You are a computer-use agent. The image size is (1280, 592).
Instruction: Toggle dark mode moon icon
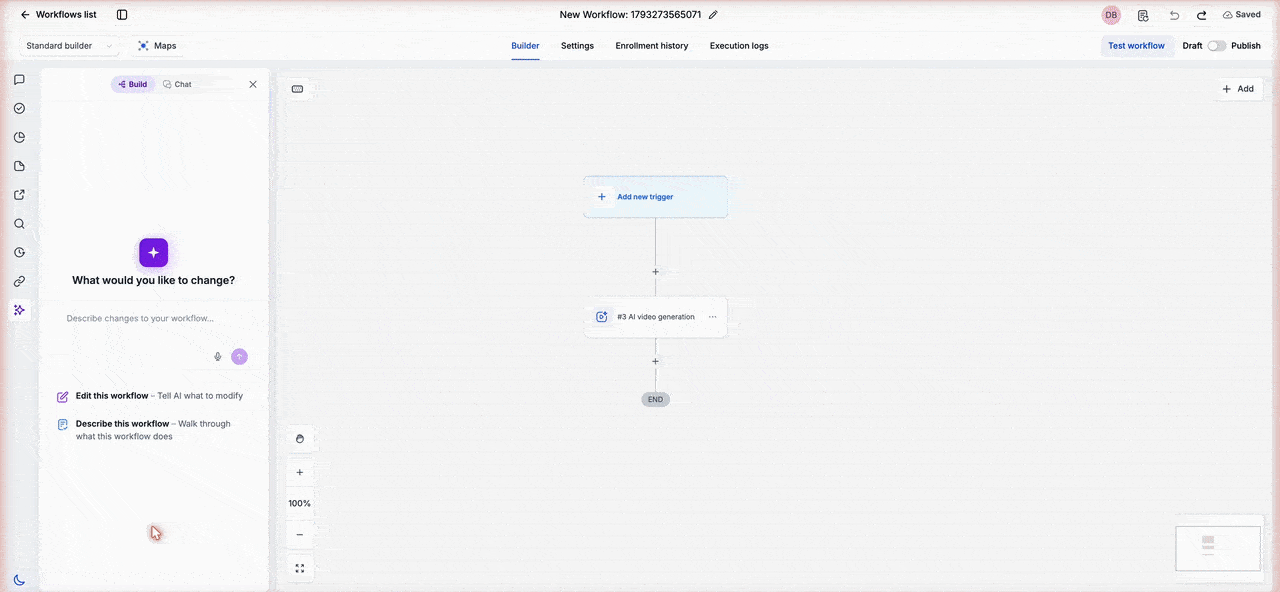pos(19,580)
